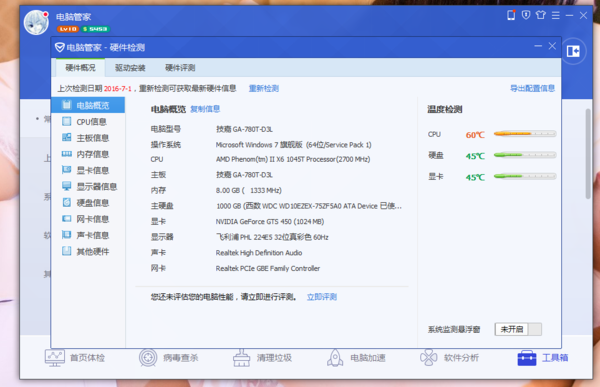Open the CPU信息 sidebar entry
This screenshot has width=600, height=387.
coord(88,122)
